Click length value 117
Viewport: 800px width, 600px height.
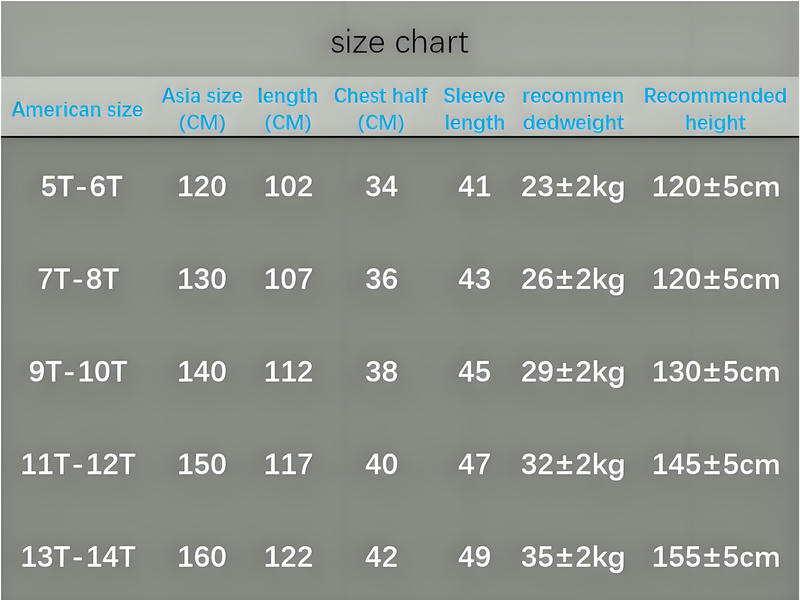(x=288, y=464)
